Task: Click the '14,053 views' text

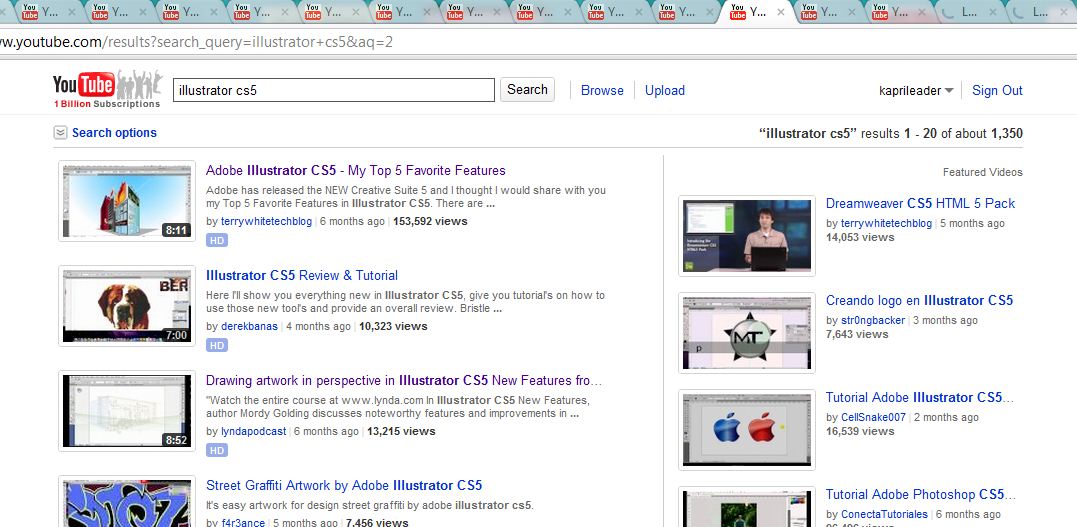Action: [x=860, y=237]
